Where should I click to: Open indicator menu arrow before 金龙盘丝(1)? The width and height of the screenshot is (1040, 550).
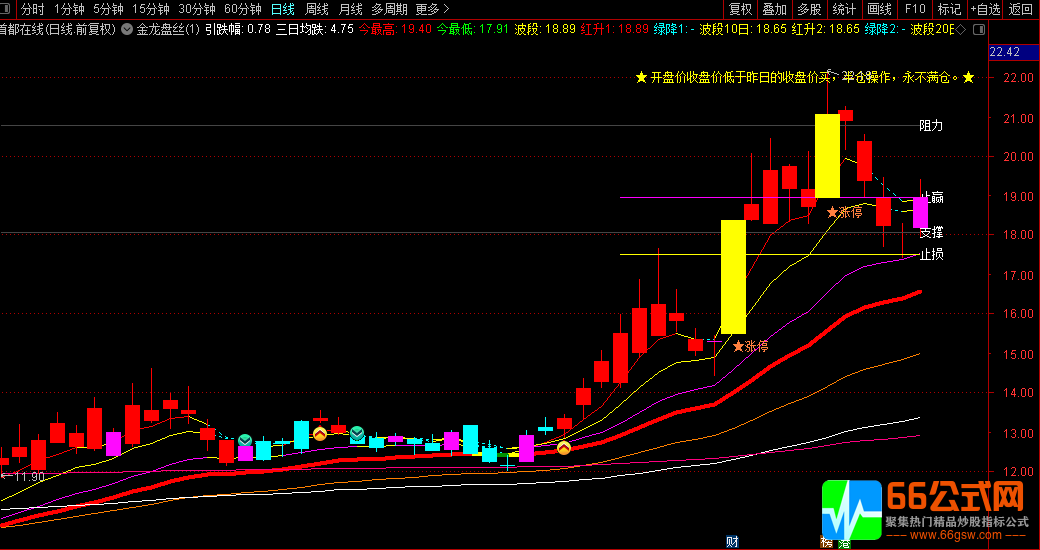tap(127, 29)
